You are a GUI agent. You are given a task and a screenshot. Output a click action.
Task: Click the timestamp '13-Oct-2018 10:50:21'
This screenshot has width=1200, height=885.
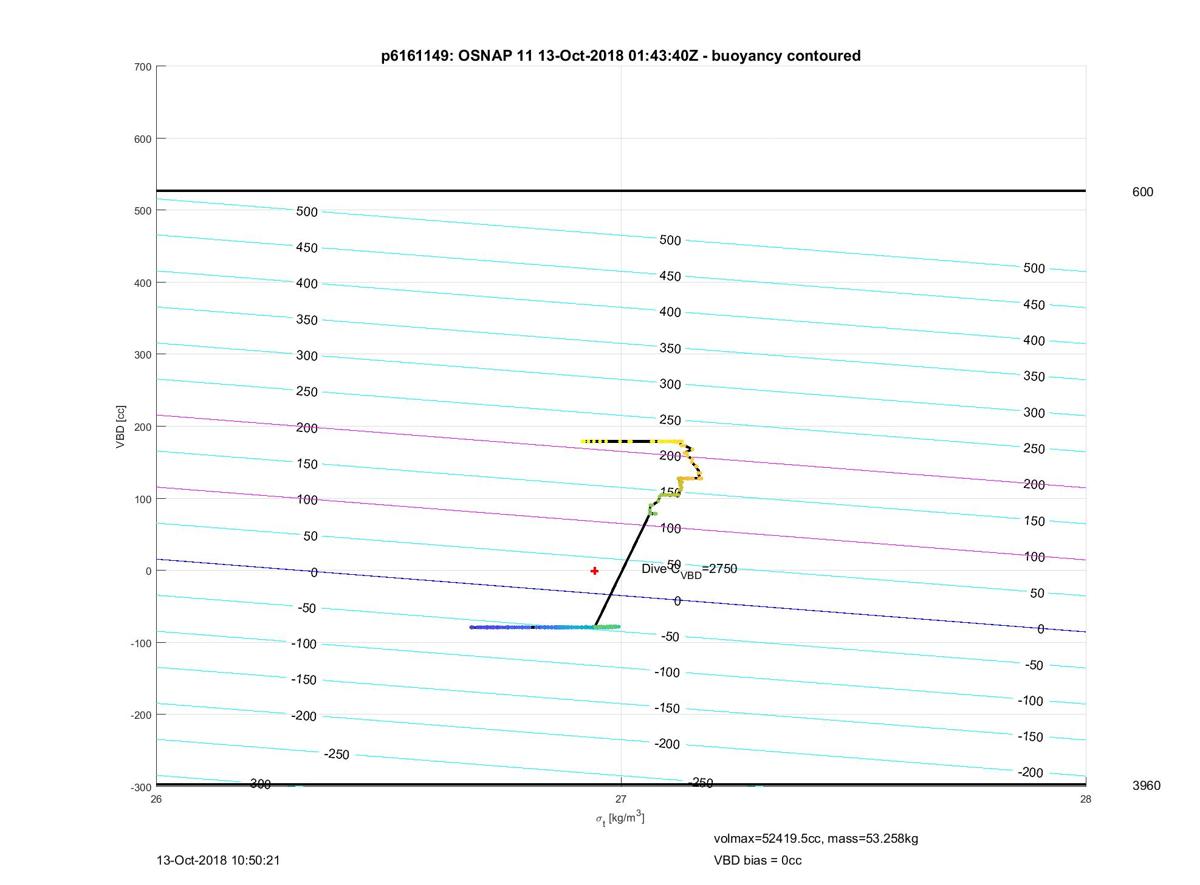(218, 860)
